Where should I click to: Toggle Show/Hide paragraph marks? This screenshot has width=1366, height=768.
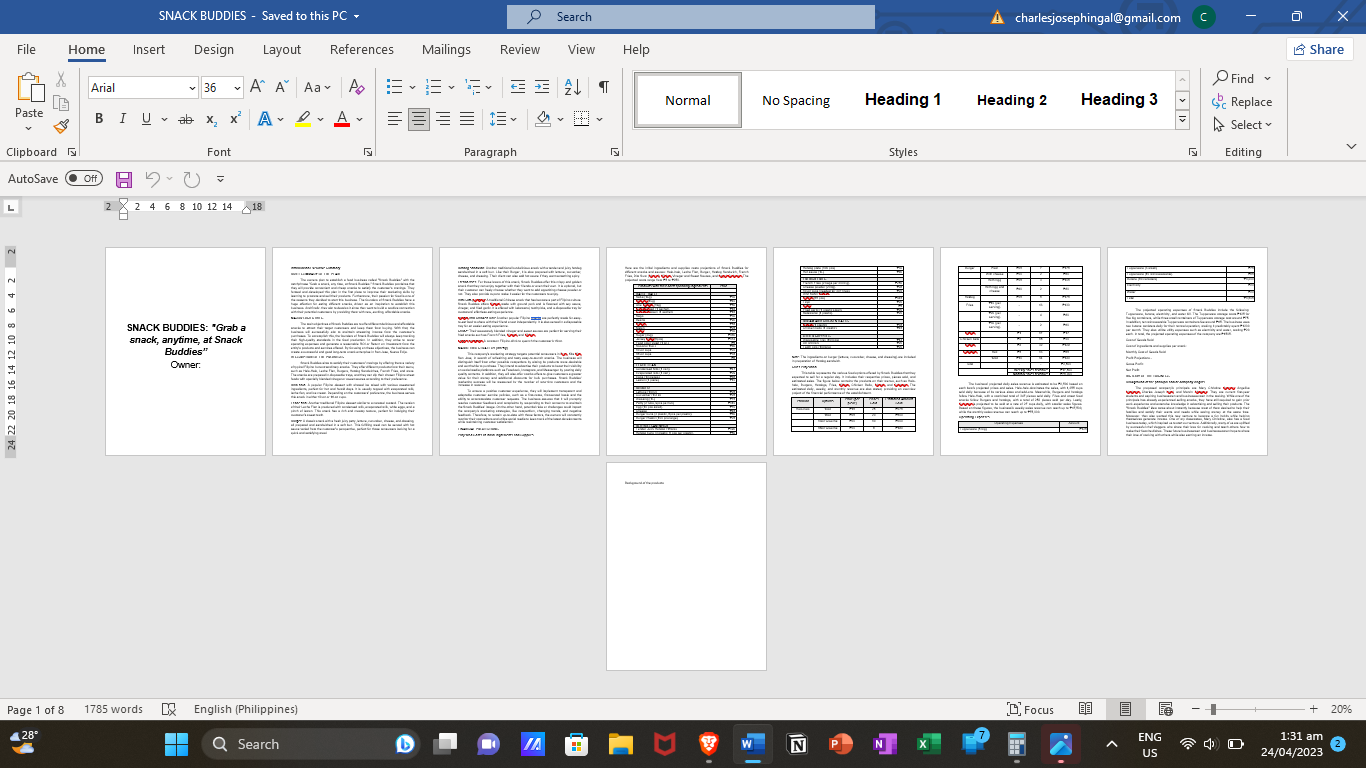(x=604, y=88)
